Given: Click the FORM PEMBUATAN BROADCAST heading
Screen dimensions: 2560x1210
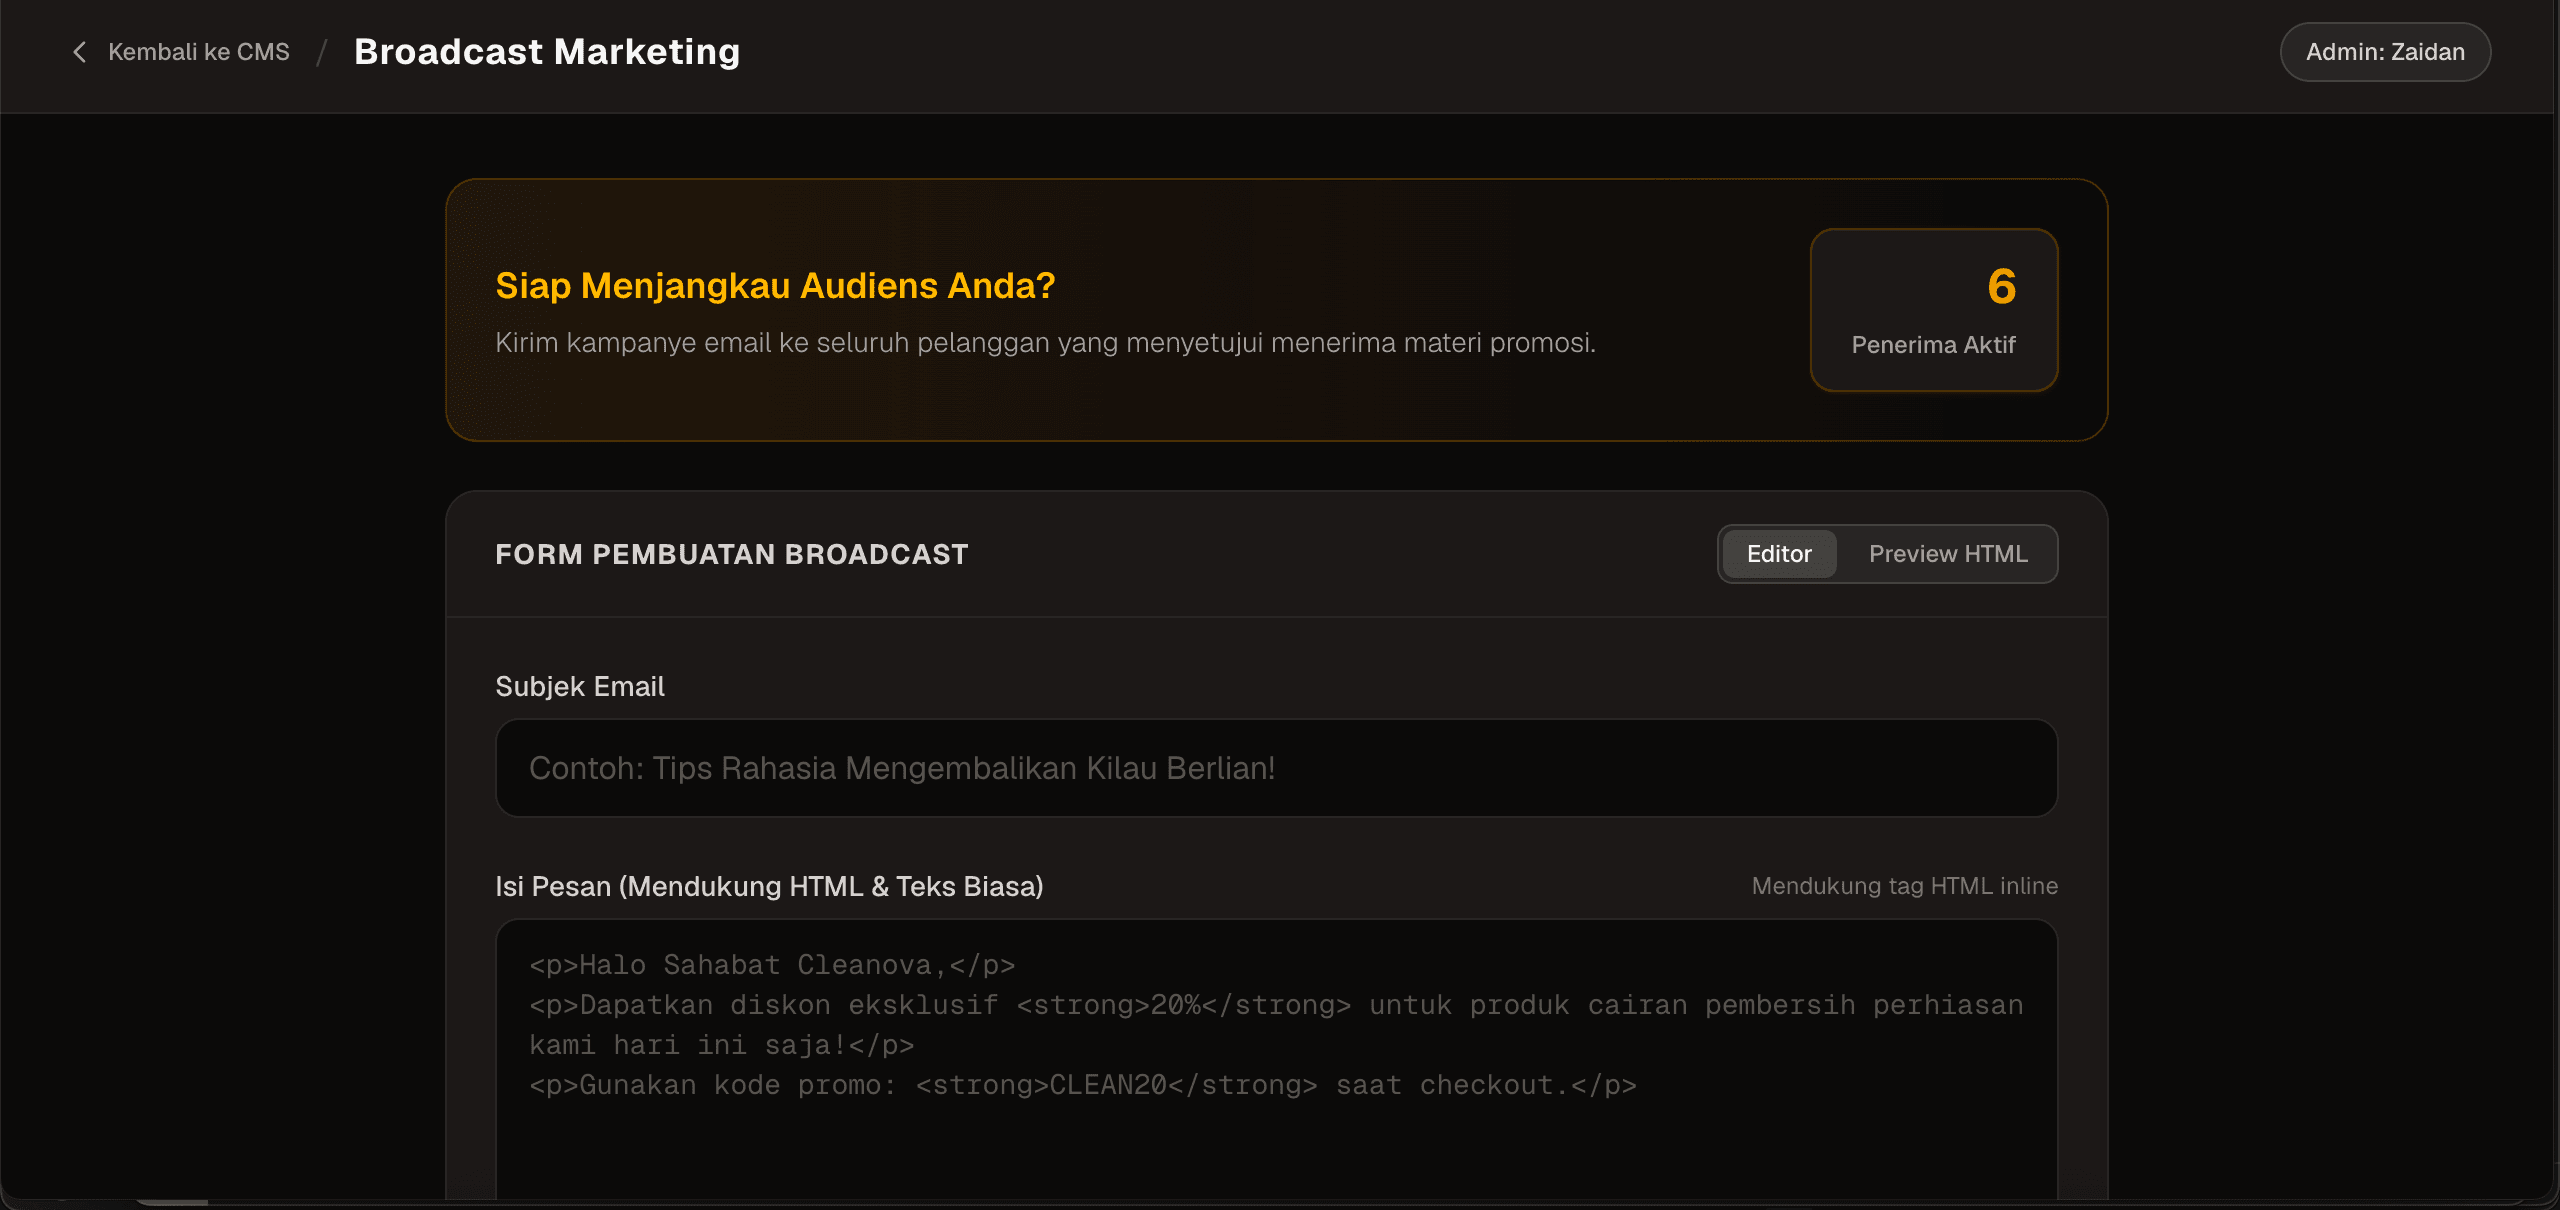Looking at the screenshot, I should 731,555.
